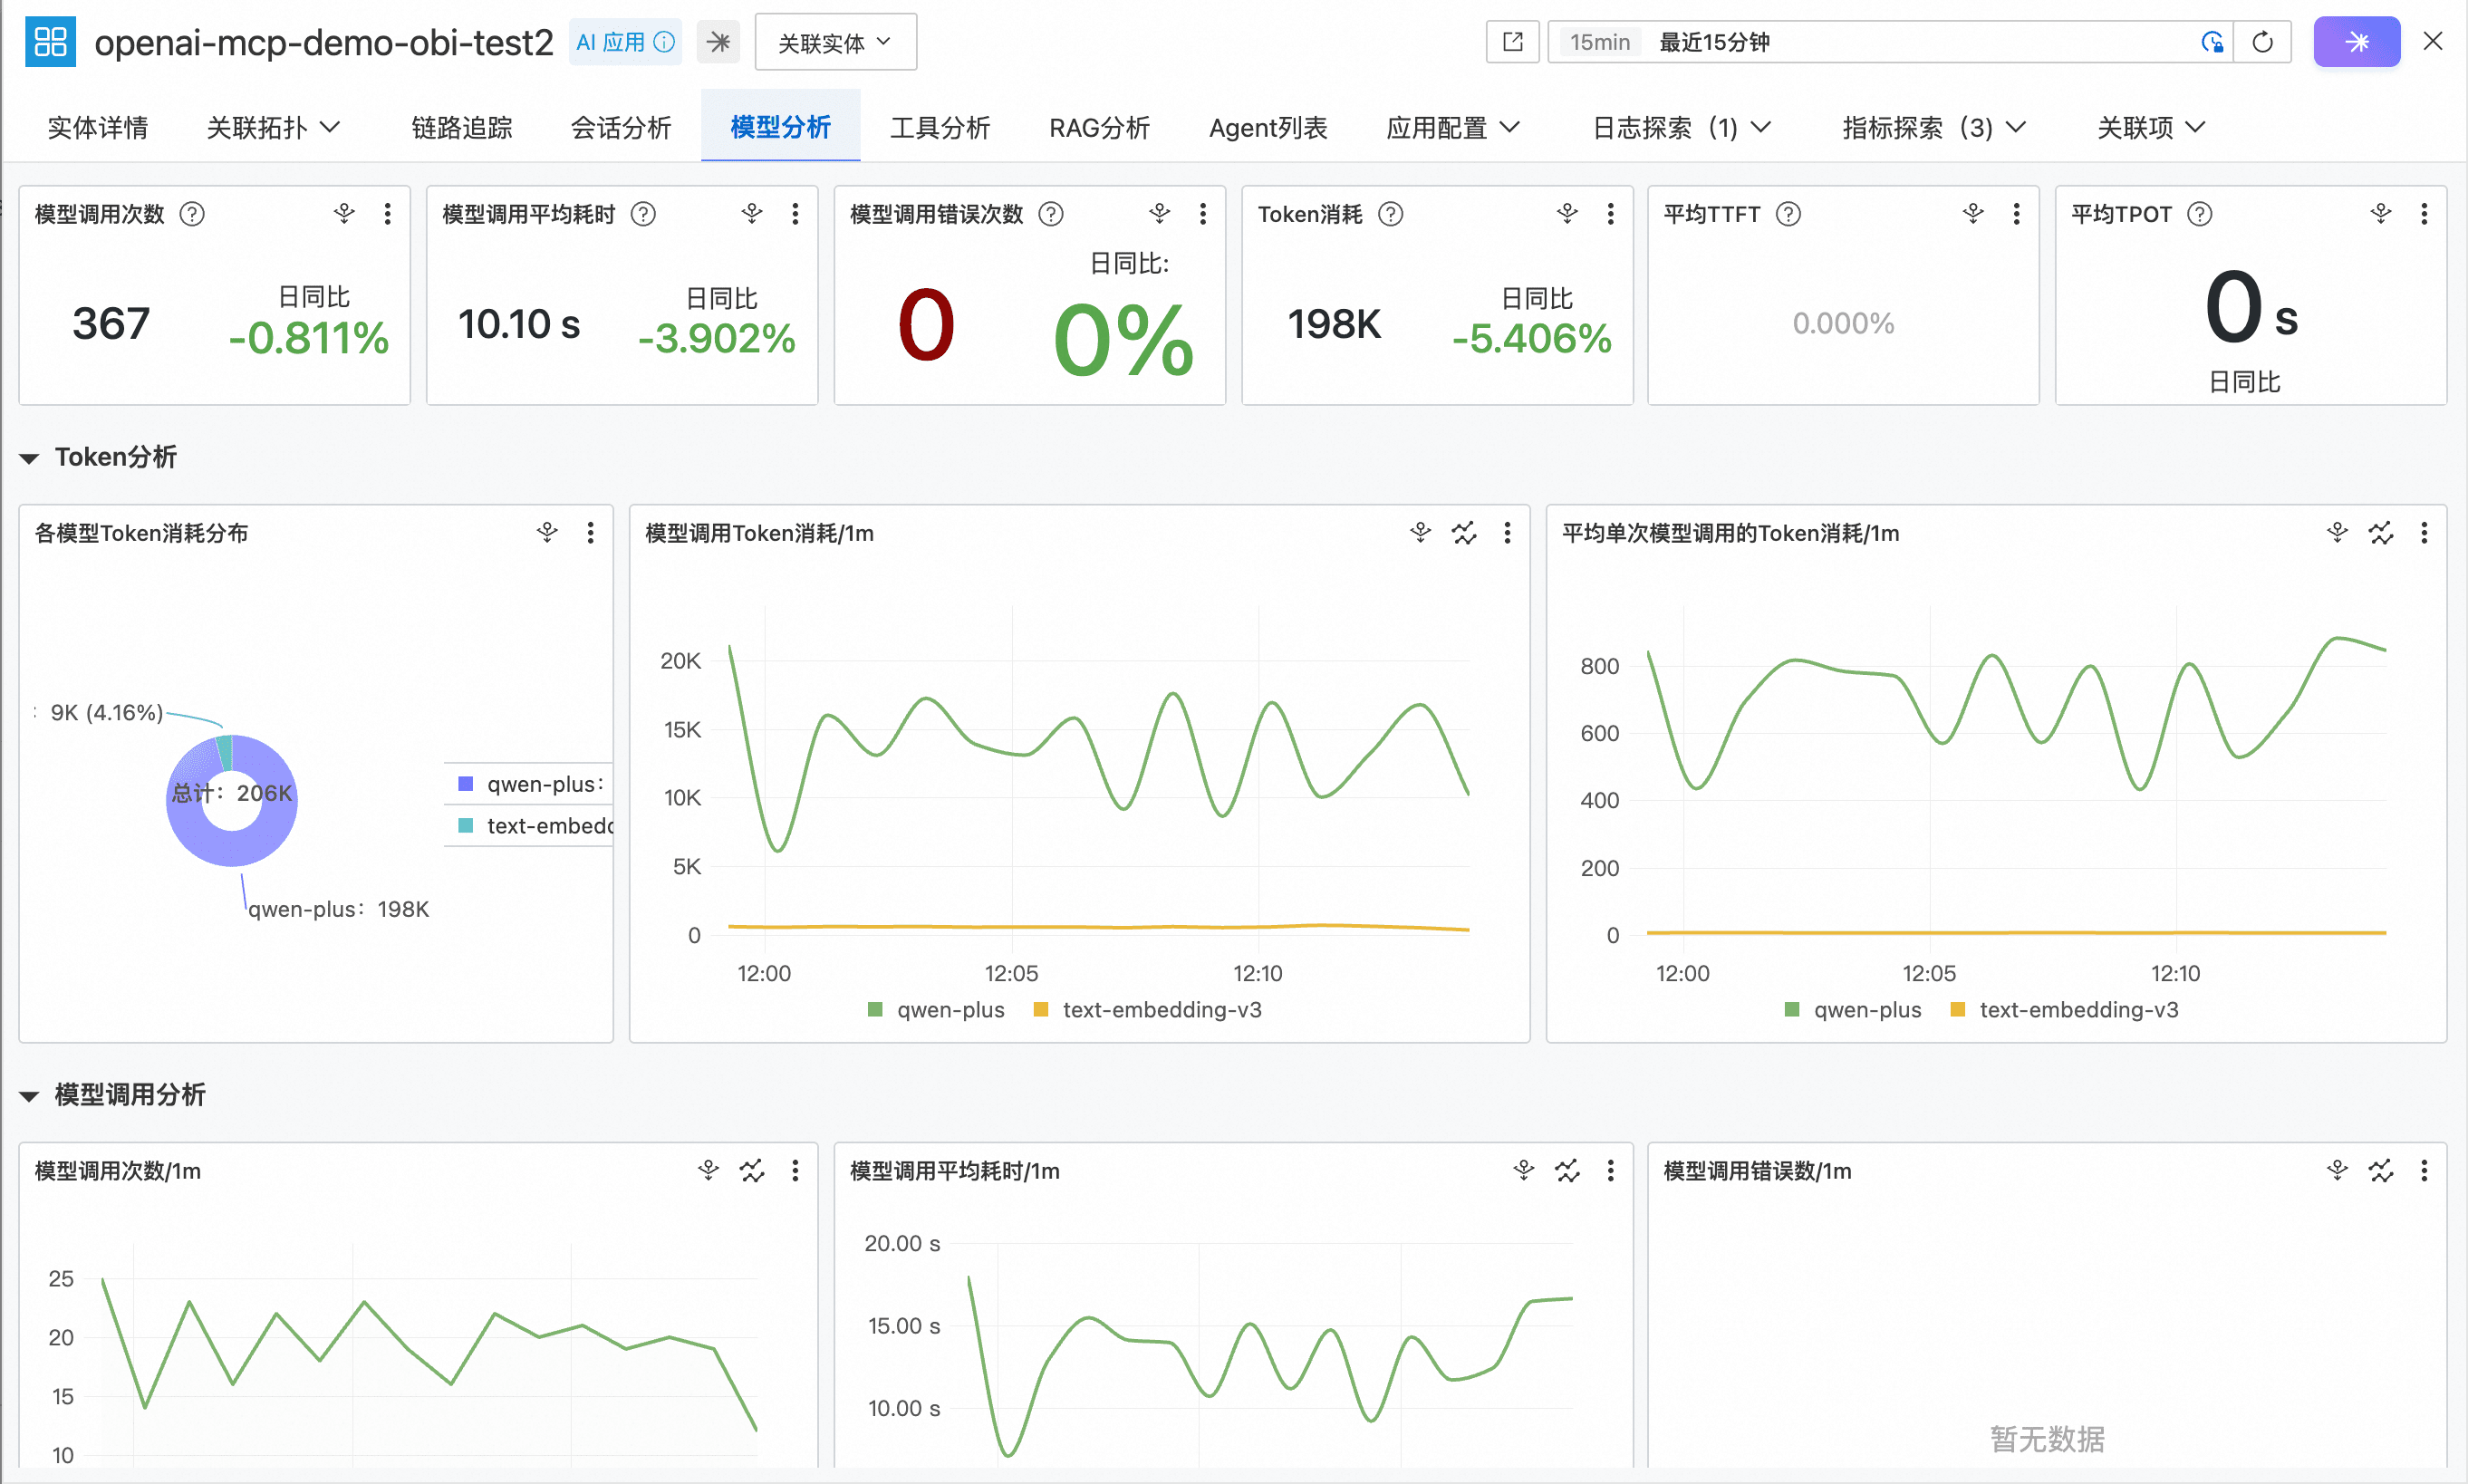
Task: Click help icon for 平均TPOT
Action: (2200, 214)
